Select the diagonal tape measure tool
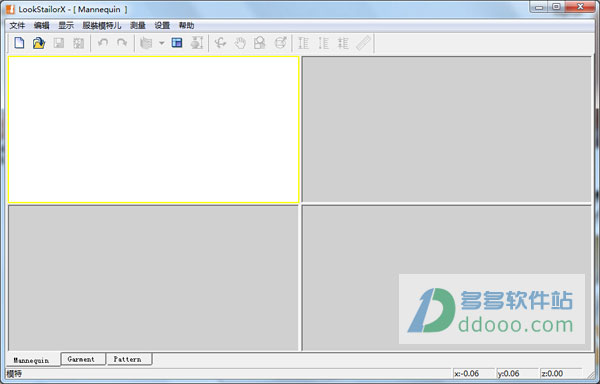This screenshot has height=384, width=600. click(x=363, y=43)
